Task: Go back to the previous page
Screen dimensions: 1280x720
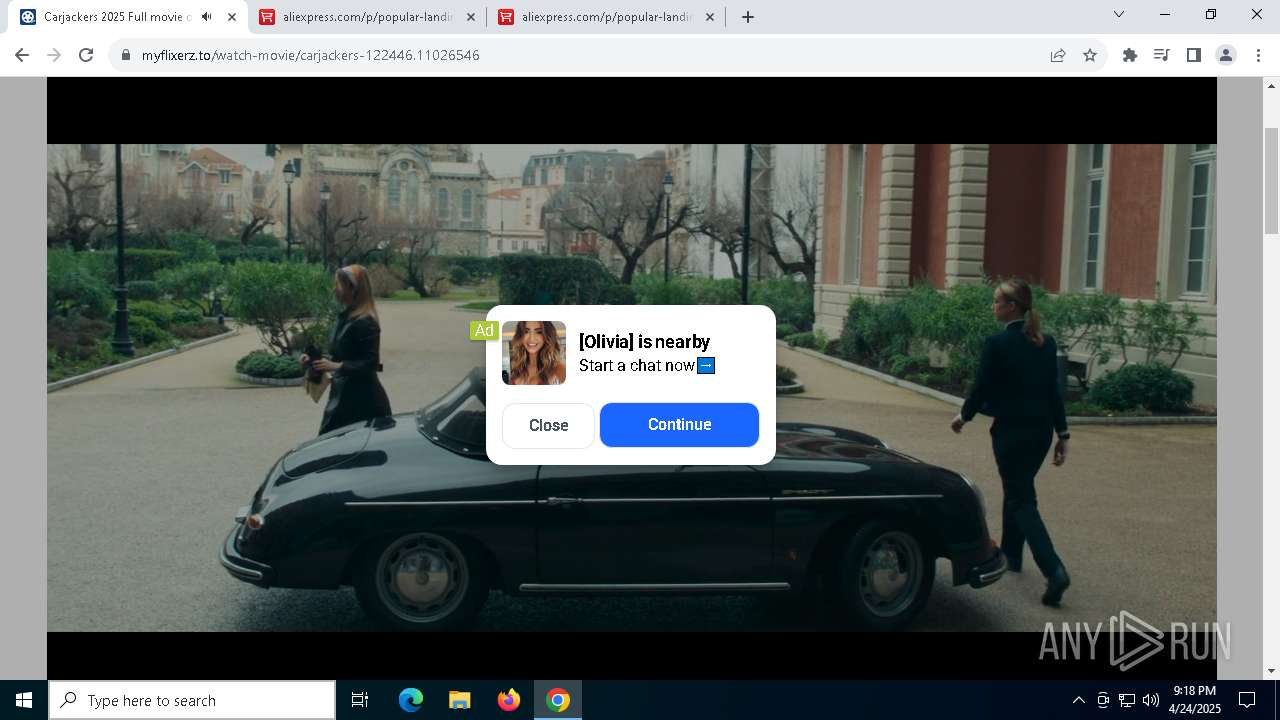Action: tap(22, 55)
